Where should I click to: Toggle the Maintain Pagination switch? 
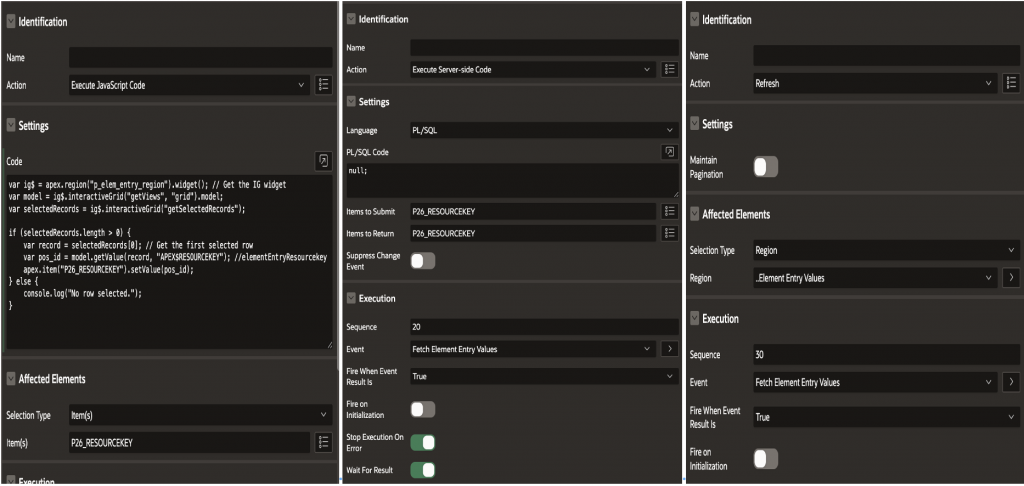coord(765,167)
